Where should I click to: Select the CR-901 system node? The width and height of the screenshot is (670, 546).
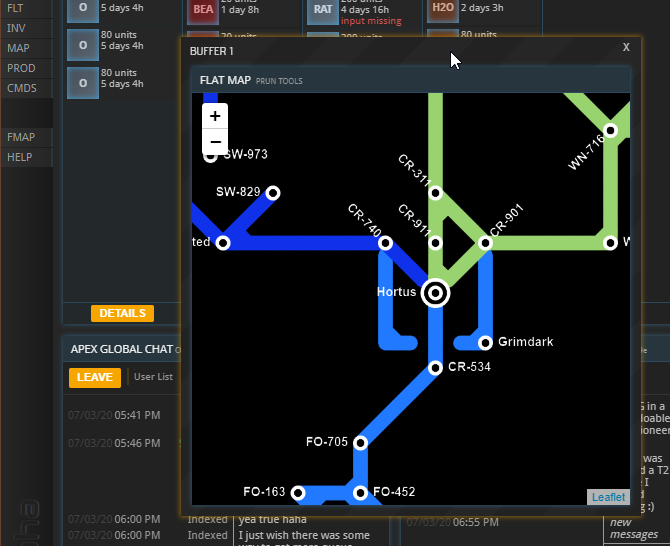coord(485,243)
